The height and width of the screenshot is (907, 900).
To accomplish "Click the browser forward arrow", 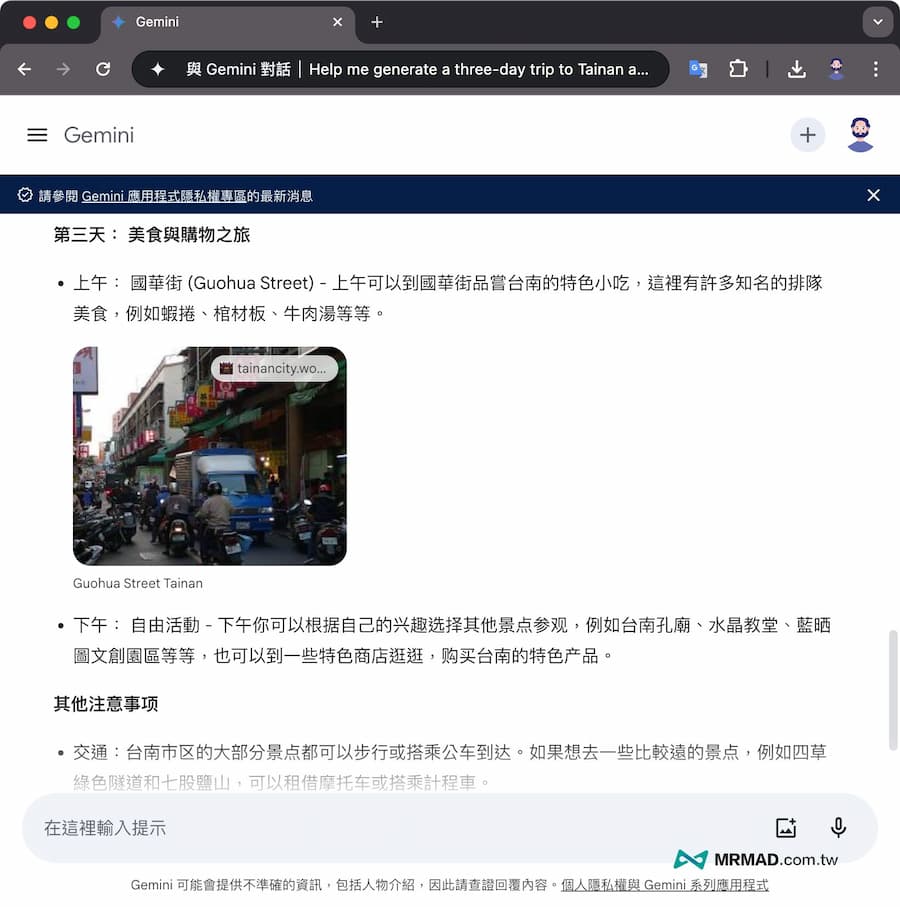I will 63,69.
